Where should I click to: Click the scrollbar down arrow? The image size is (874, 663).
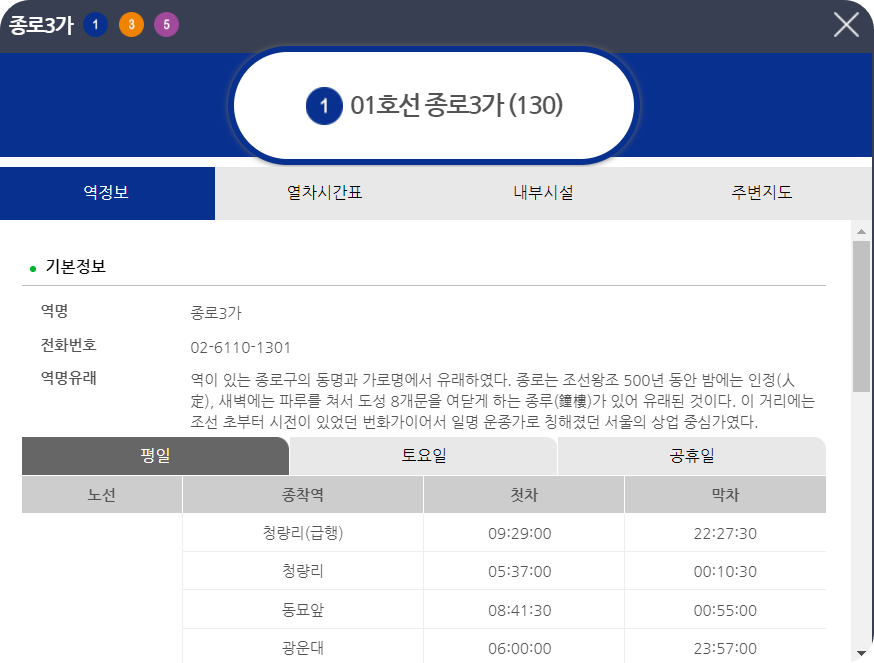pyautogui.click(x=860, y=654)
